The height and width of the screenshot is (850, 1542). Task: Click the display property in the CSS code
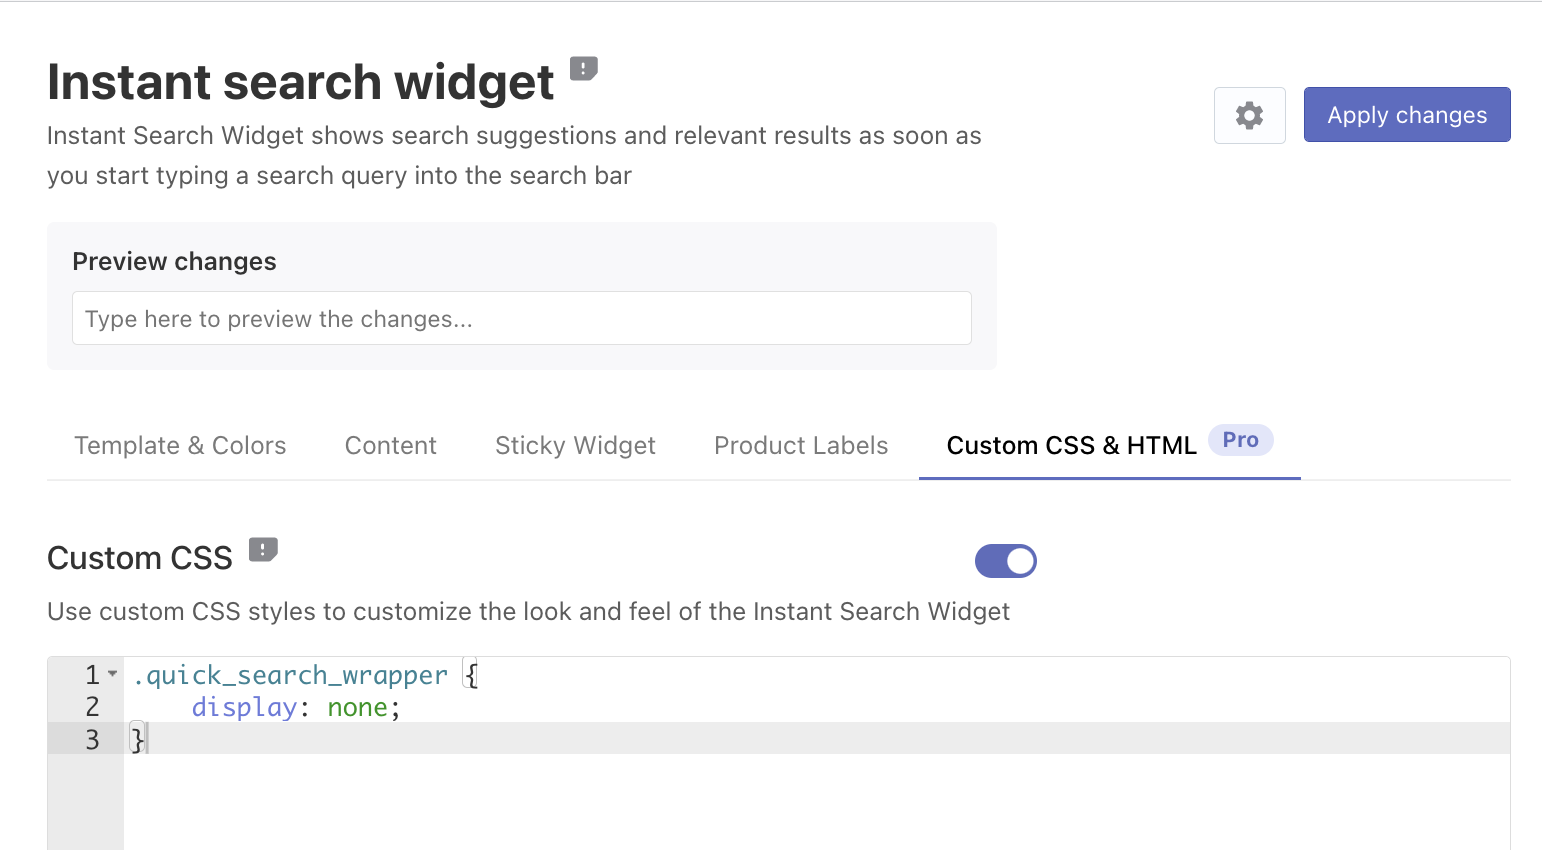pos(244,707)
